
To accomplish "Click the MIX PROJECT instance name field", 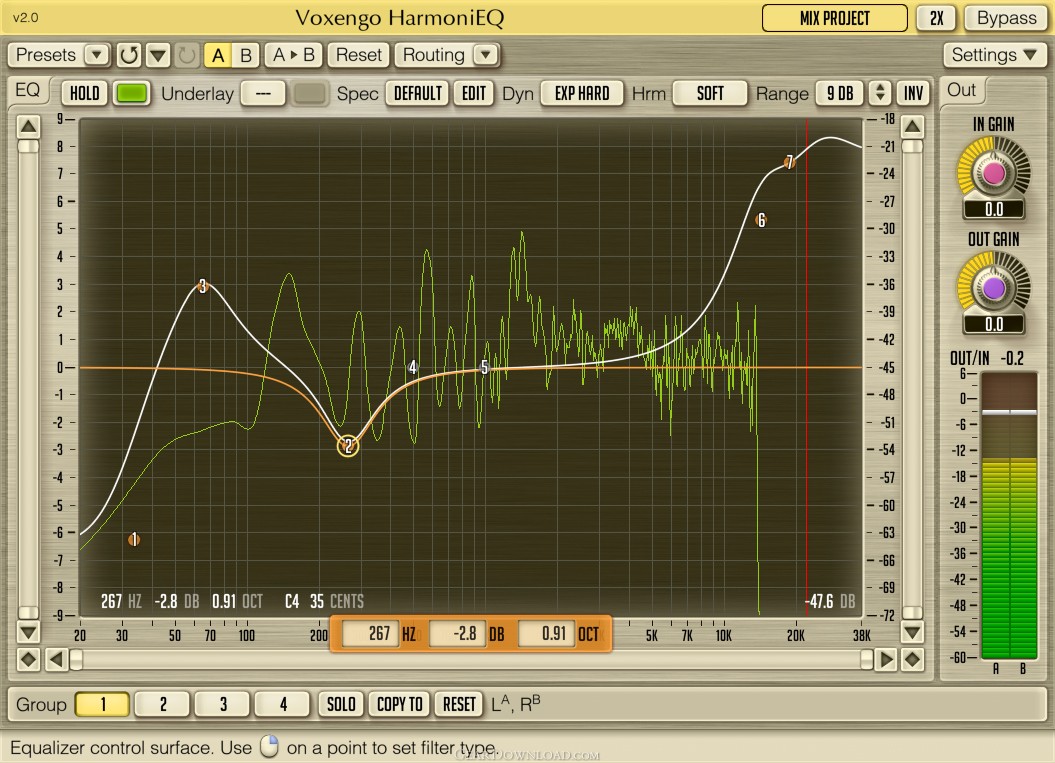I will click(834, 18).
